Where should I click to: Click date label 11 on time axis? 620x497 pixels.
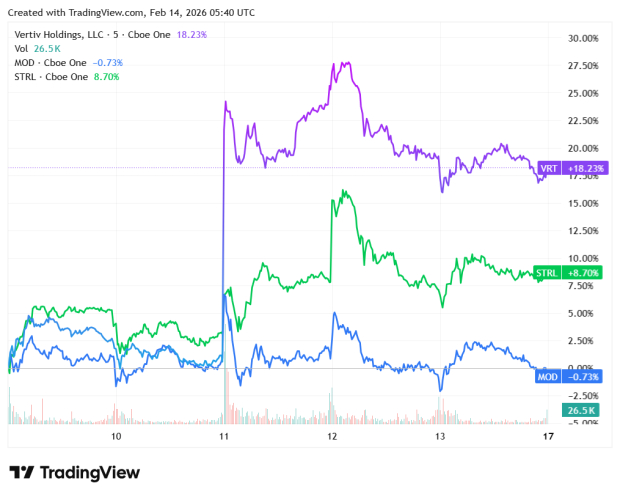[224, 437]
